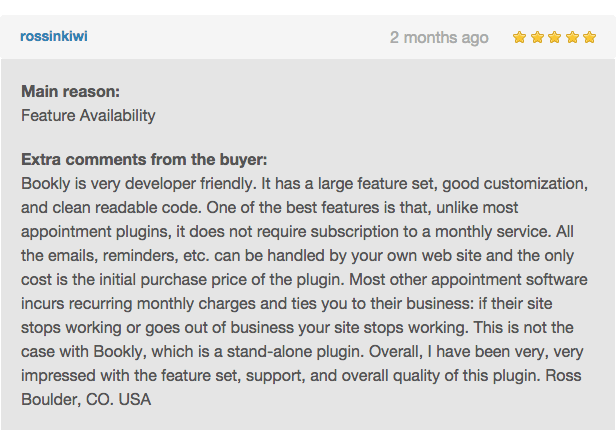
Task: Click the 'clean readable code' phrase
Action: point(127,207)
